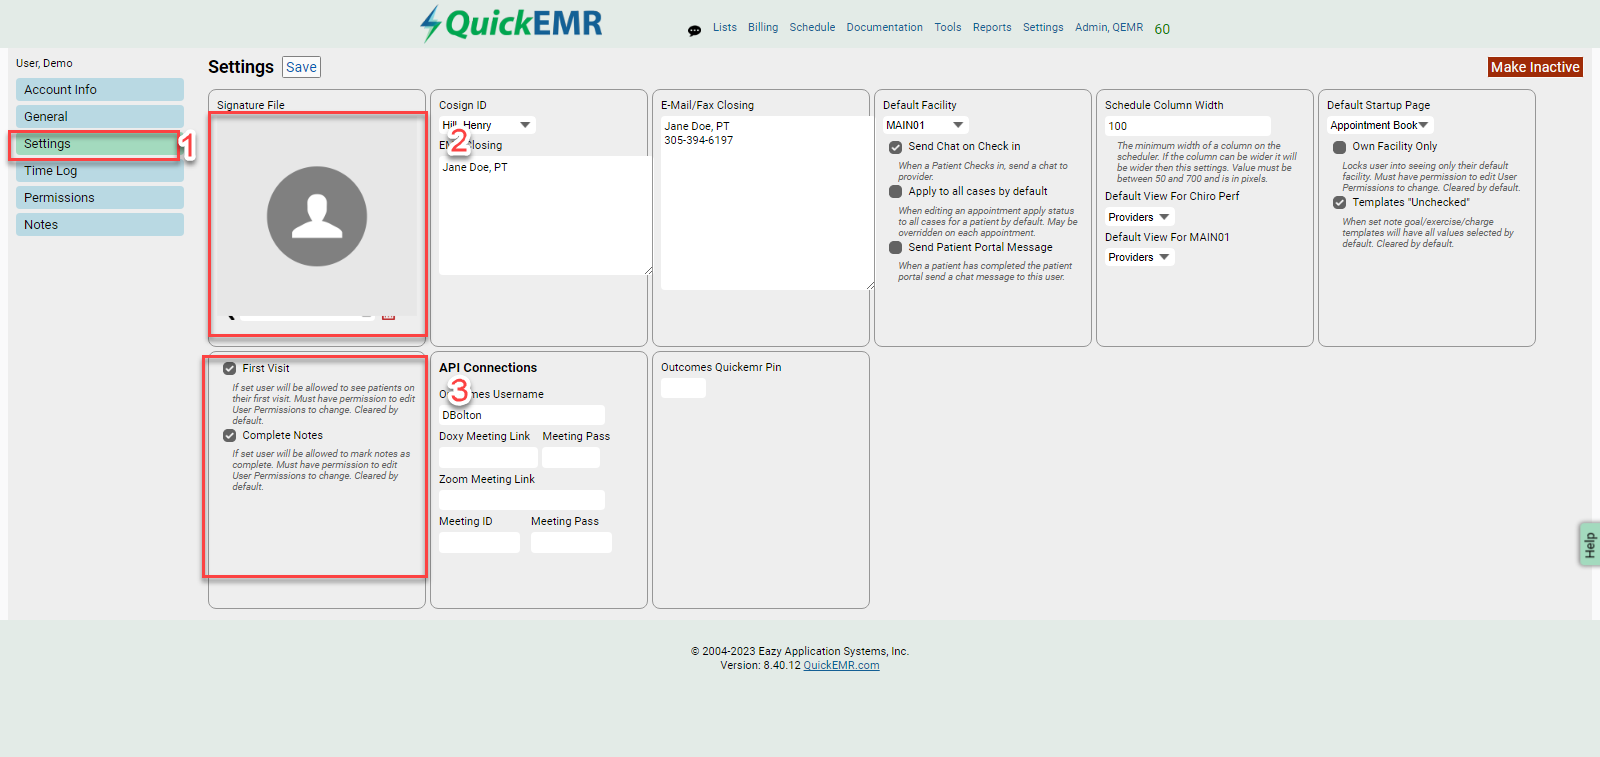The image size is (1600, 757).
Task: Click the "User, Demo" name text
Action: tap(44, 63)
